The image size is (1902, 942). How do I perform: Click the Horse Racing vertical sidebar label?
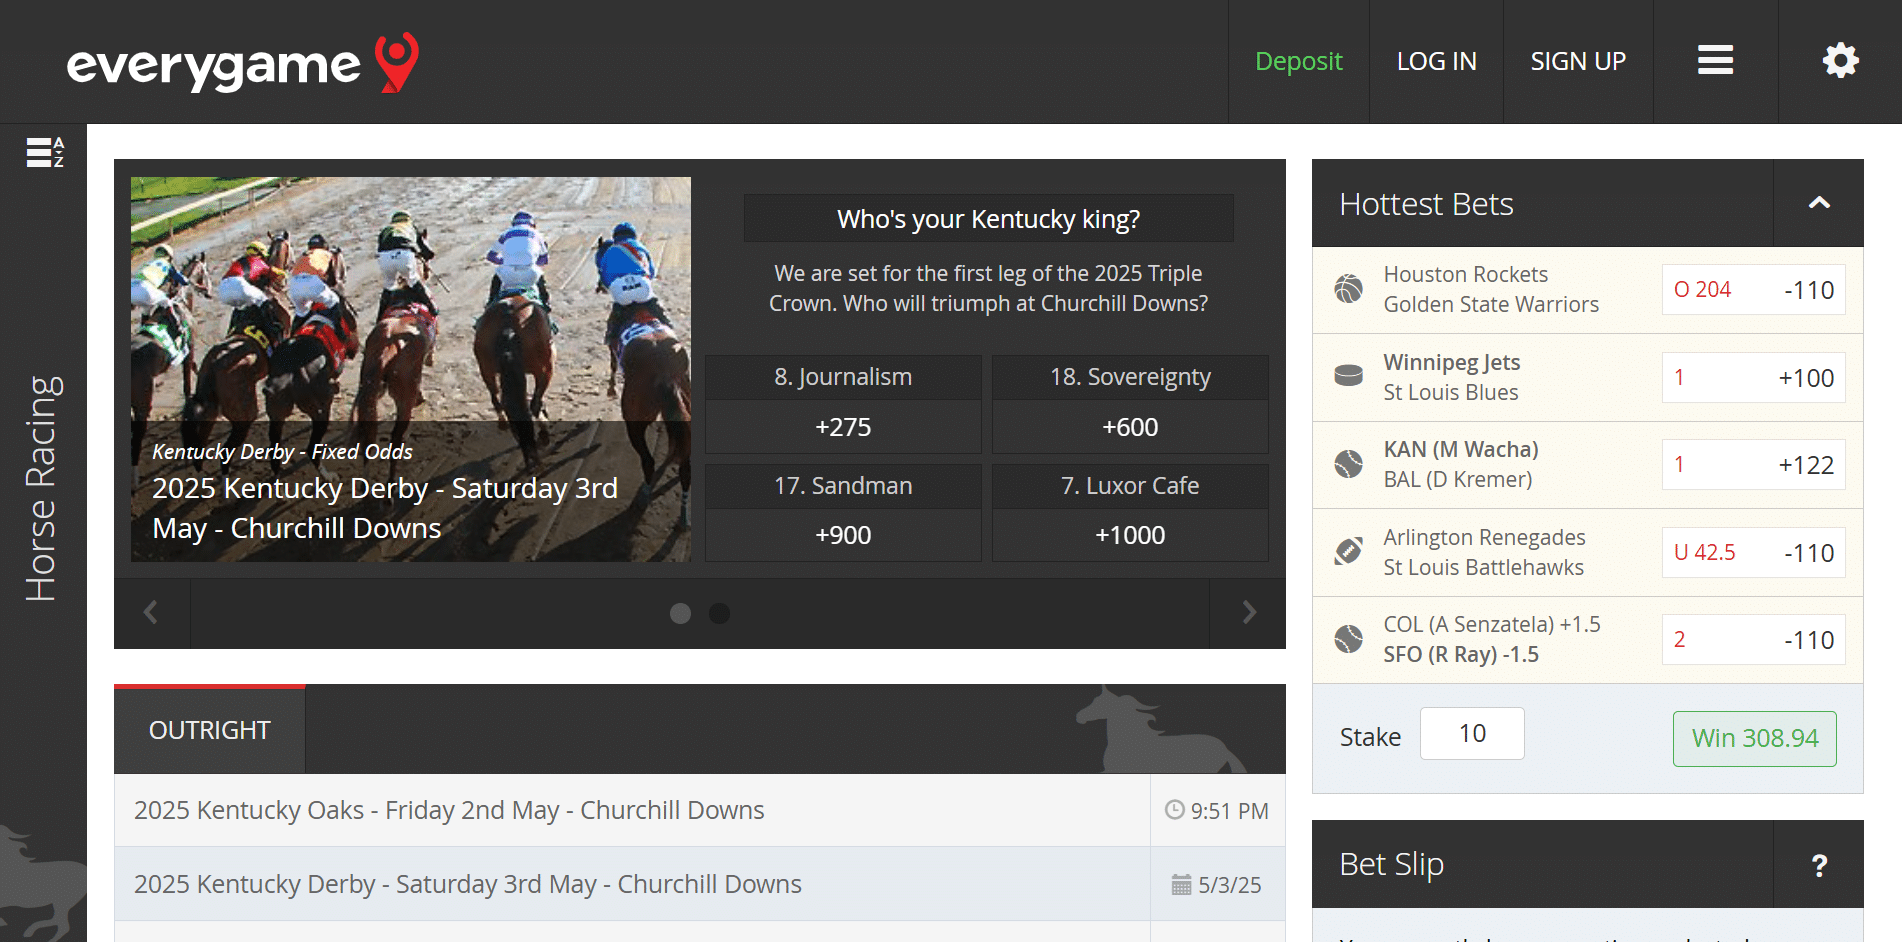42,488
